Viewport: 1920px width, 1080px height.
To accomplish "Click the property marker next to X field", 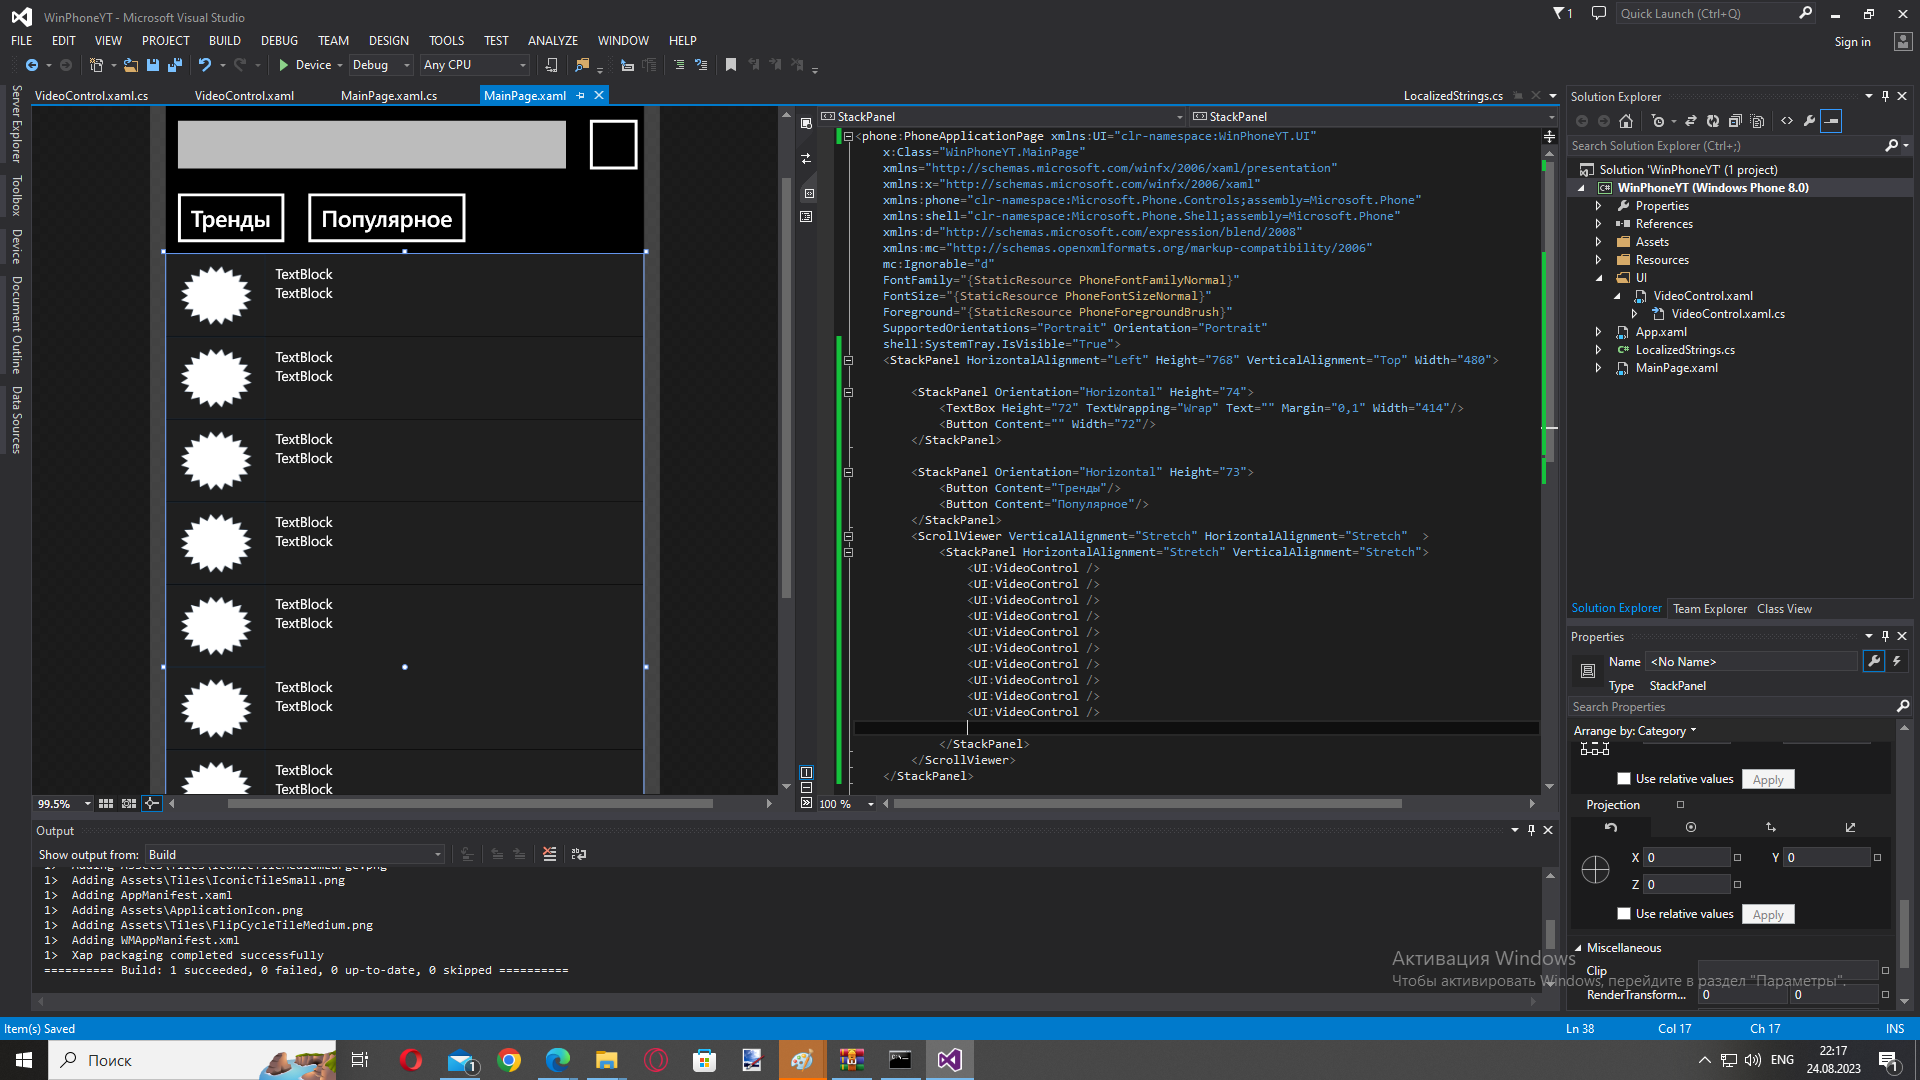I will pyautogui.click(x=1737, y=858).
